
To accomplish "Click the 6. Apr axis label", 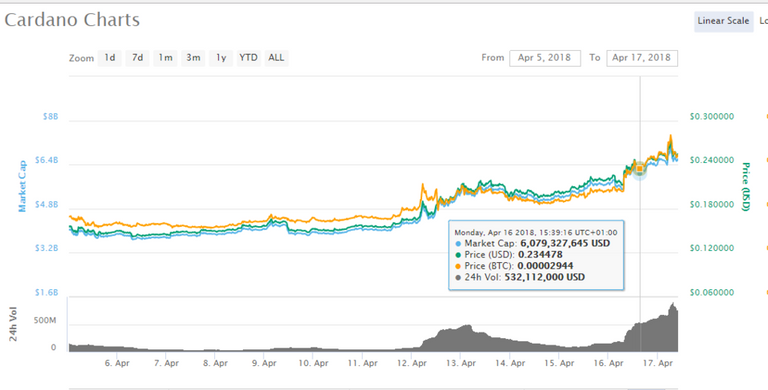I will [x=117, y=363].
